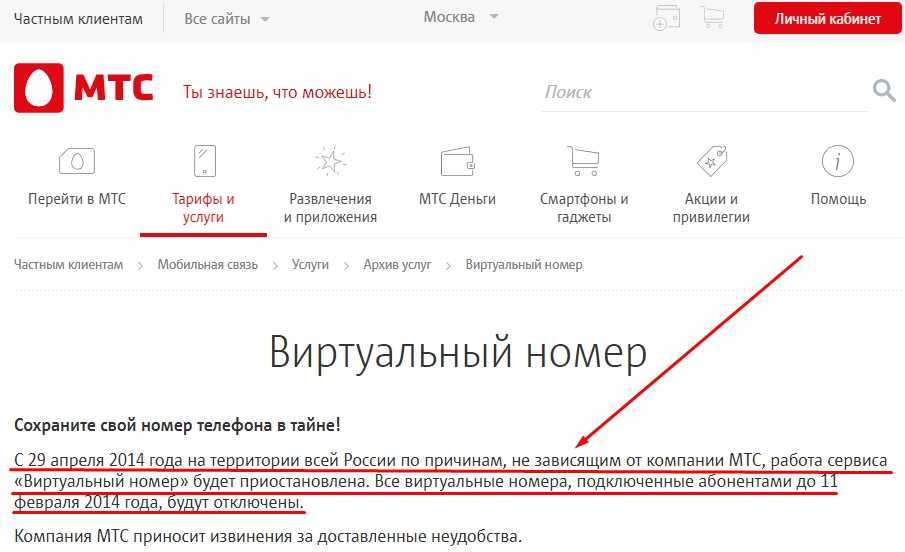Click the slogan Ты знаешь, что можешь!
The width and height of the screenshot is (905, 552).
(277, 92)
